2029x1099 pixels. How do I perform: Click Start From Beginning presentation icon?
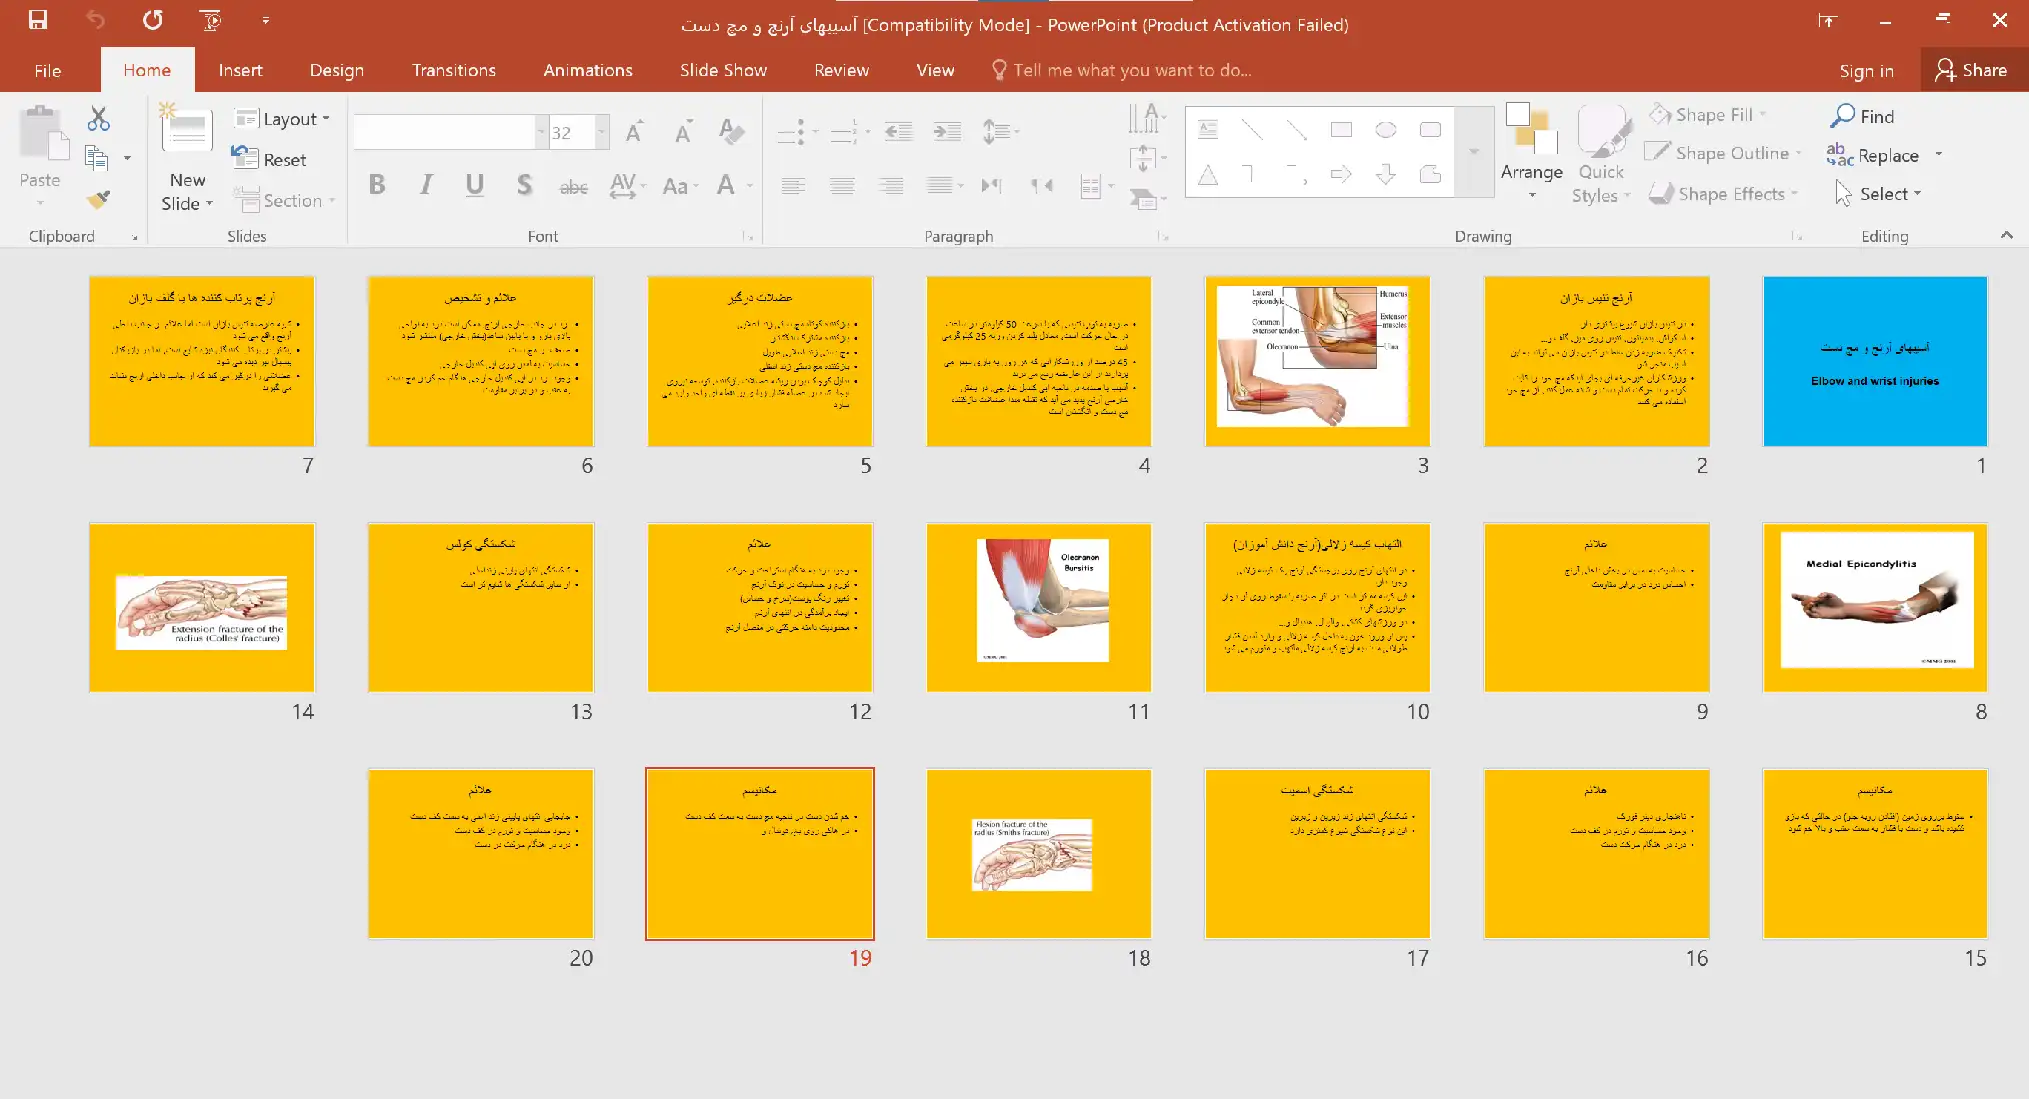[x=210, y=20]
